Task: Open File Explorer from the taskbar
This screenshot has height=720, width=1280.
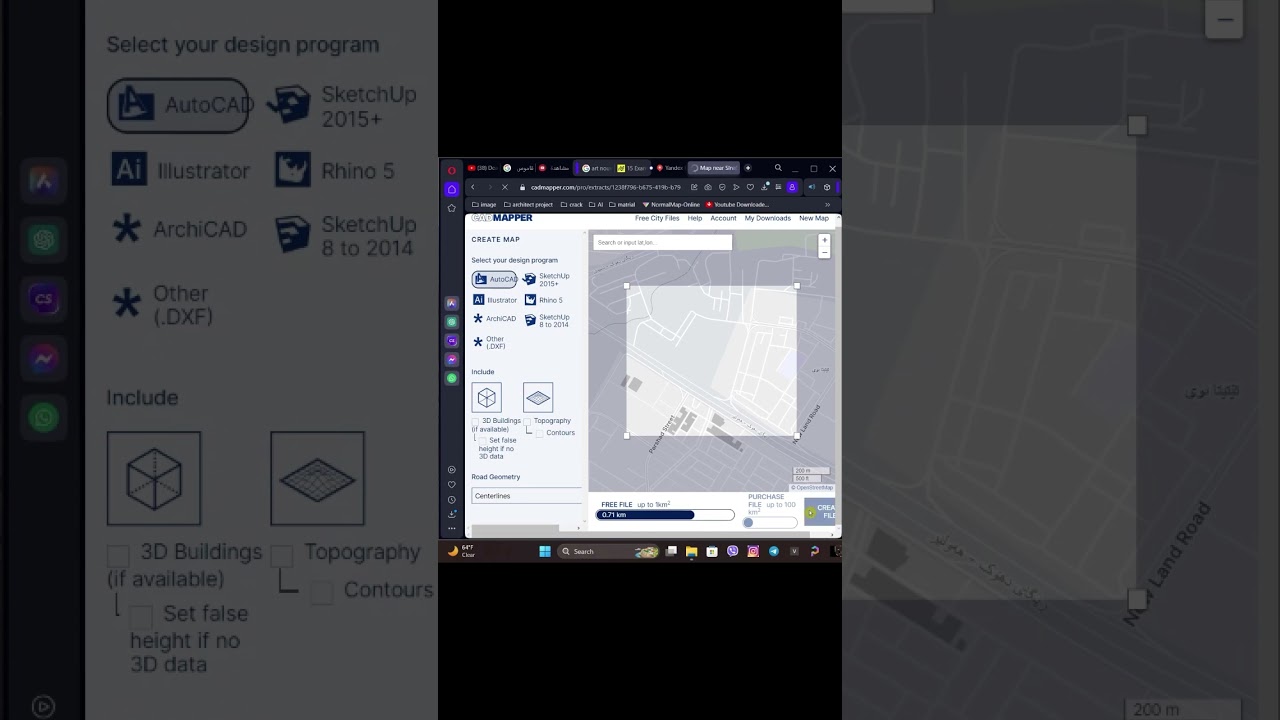Action: (x=691, y=551)
